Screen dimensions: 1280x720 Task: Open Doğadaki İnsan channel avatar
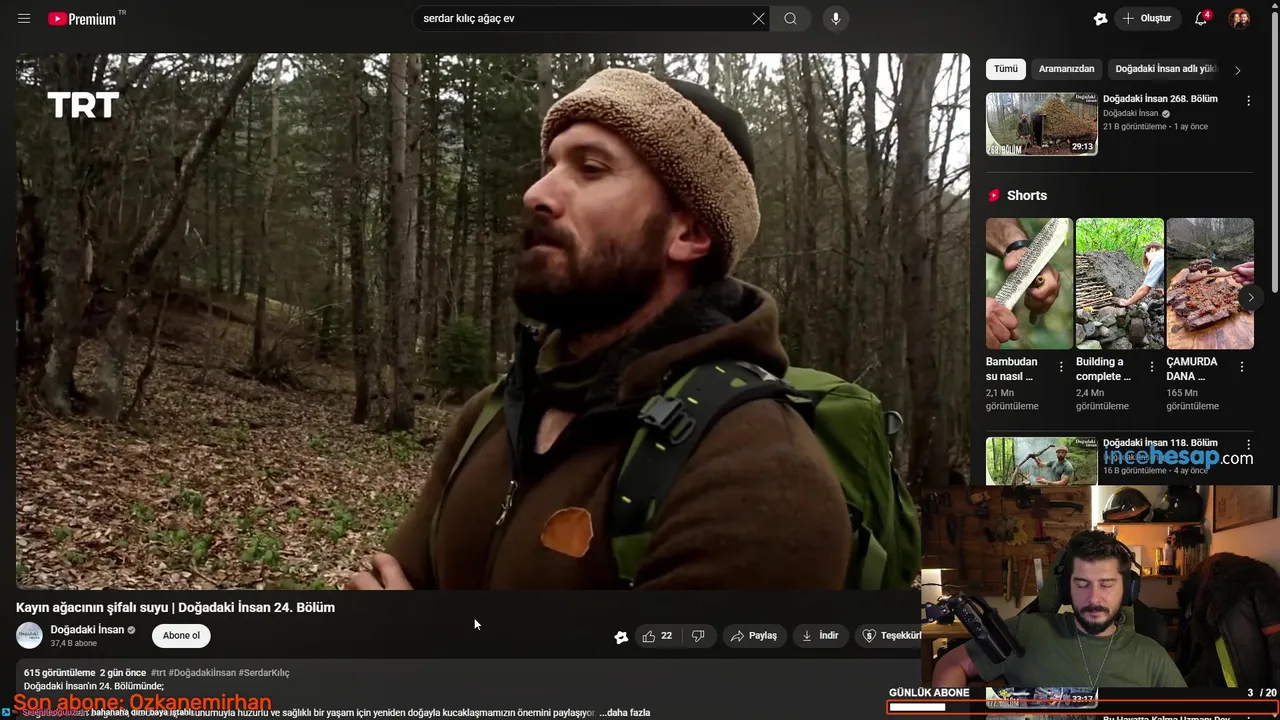29,635
